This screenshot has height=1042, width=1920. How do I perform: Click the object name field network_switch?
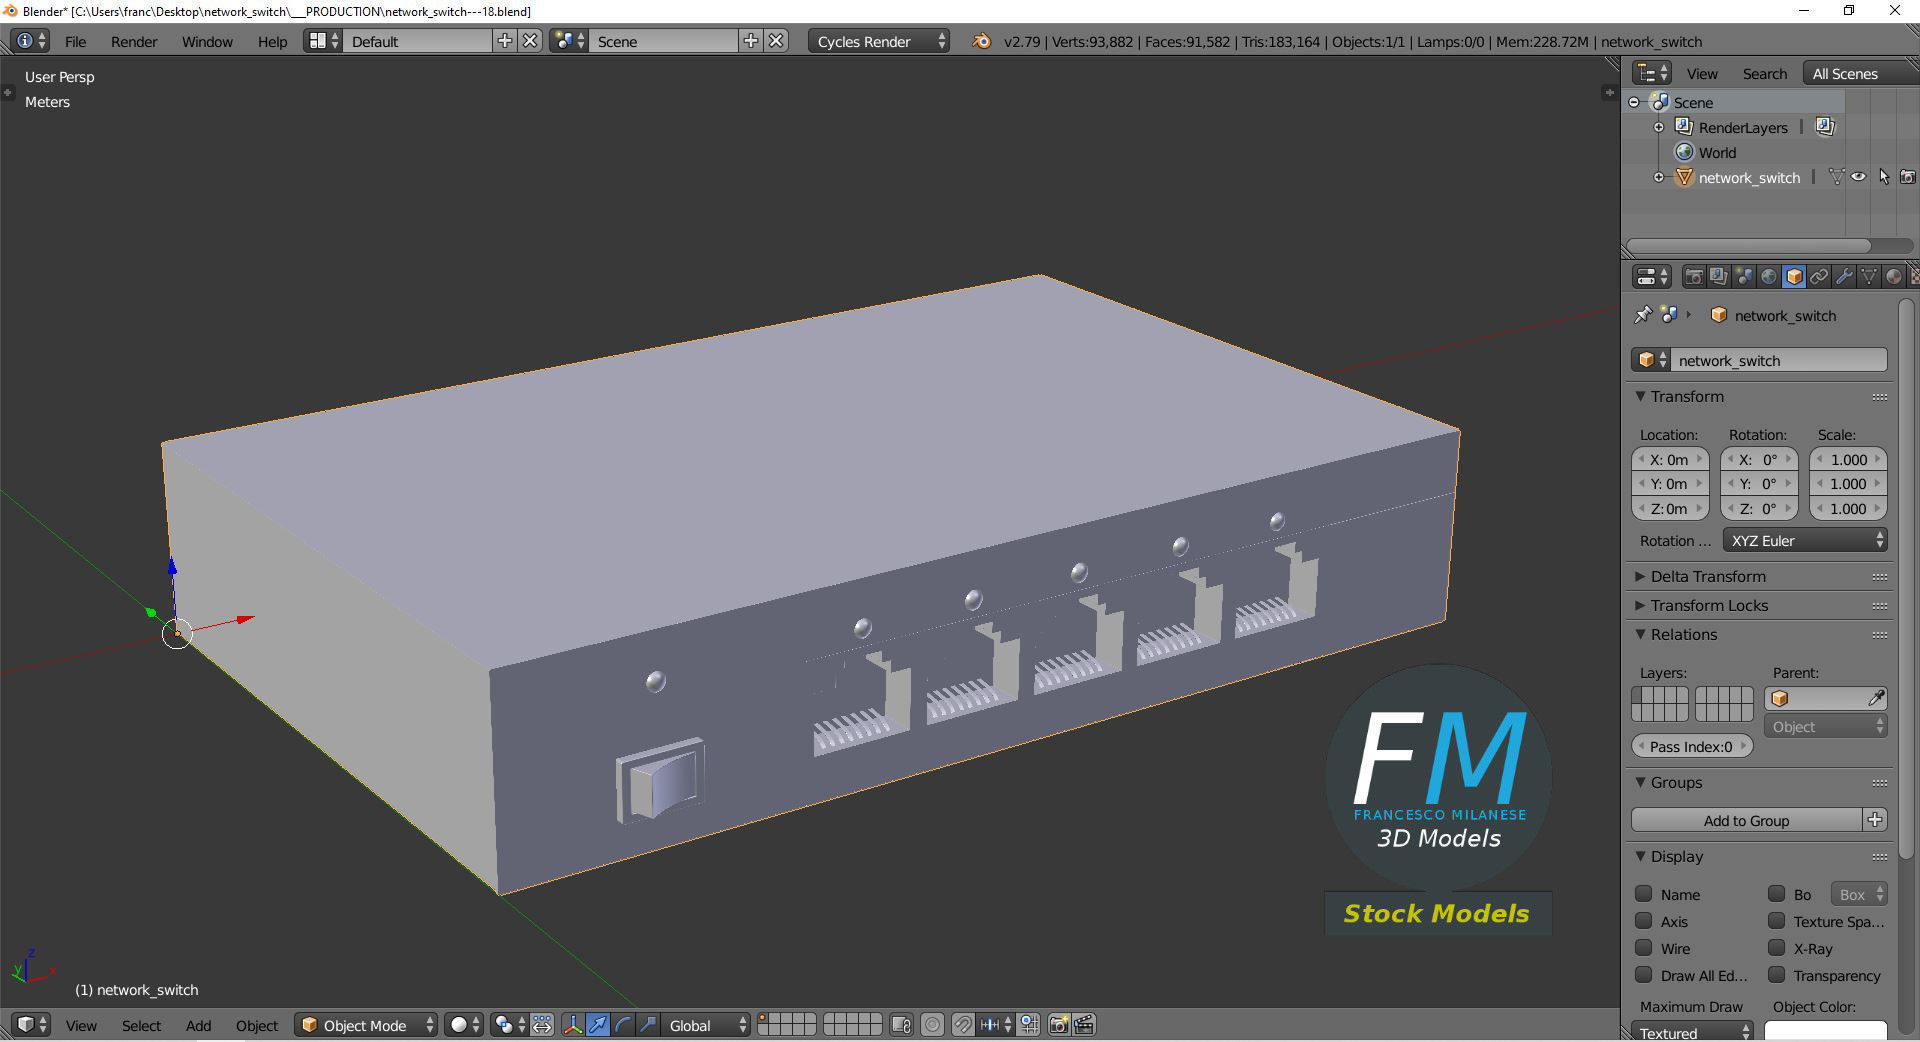tap(1778, 360)
